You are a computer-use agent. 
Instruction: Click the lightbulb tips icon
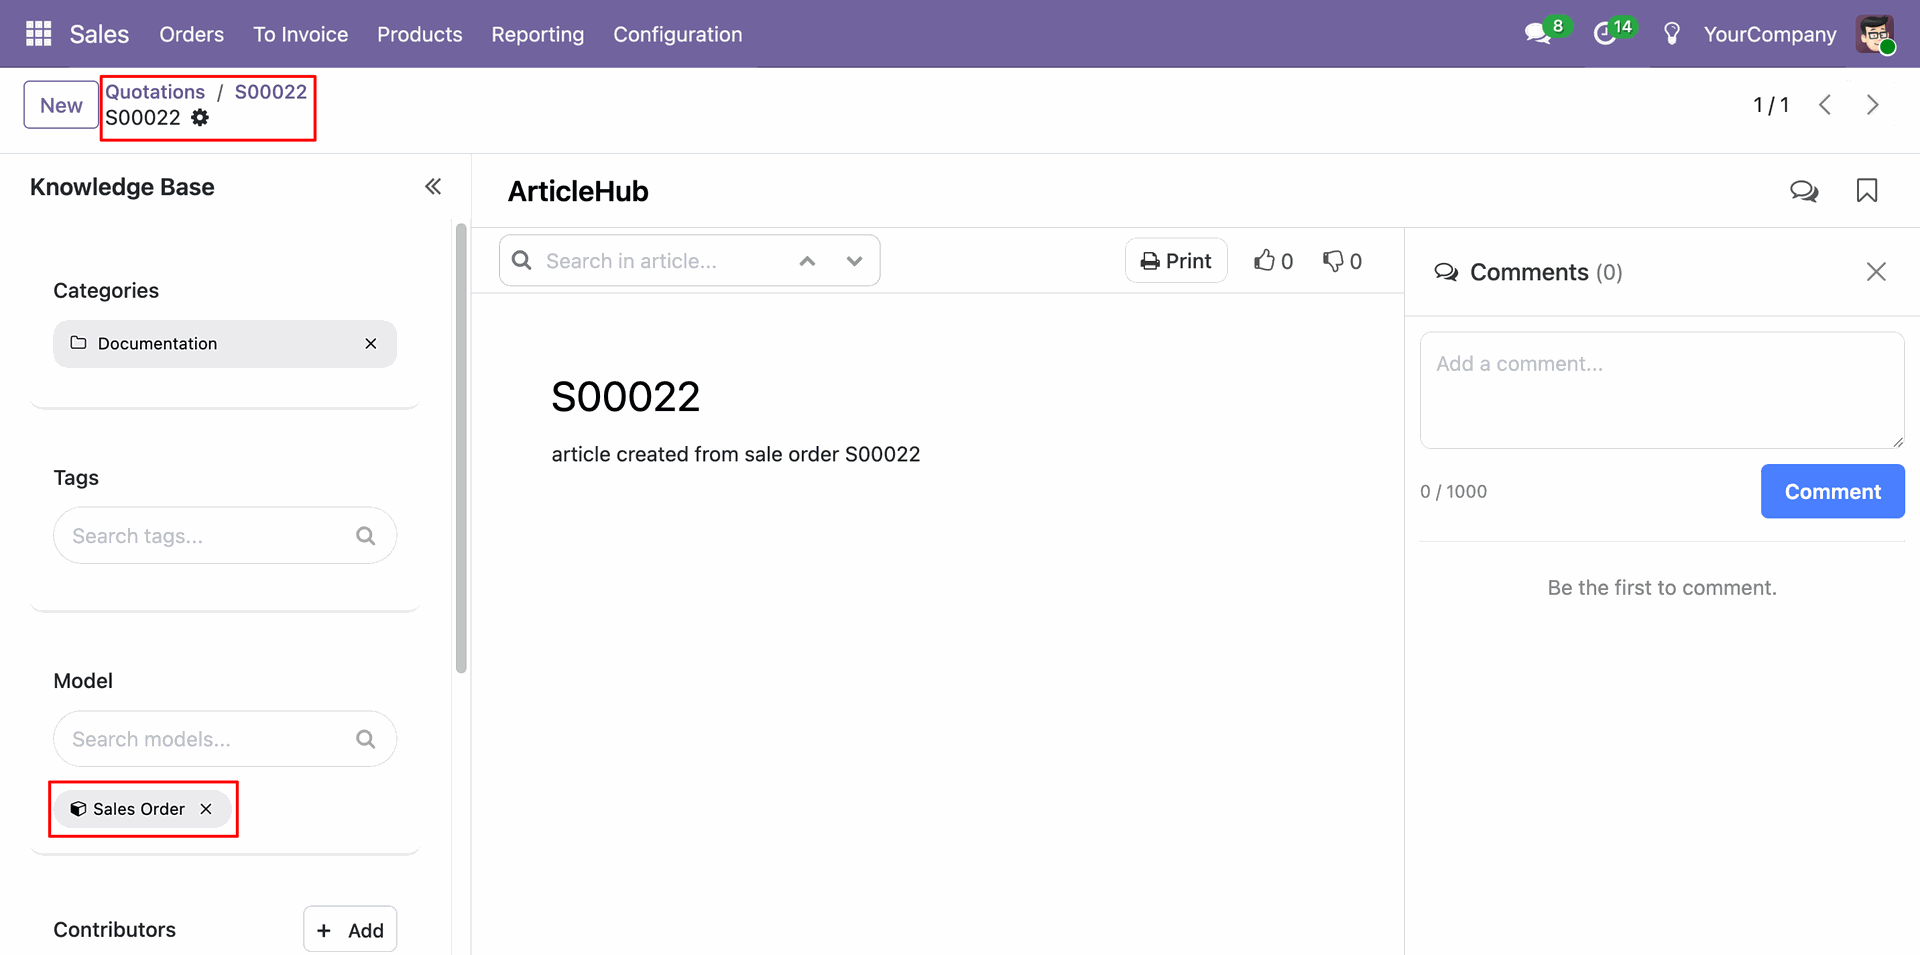point(1671,34)
